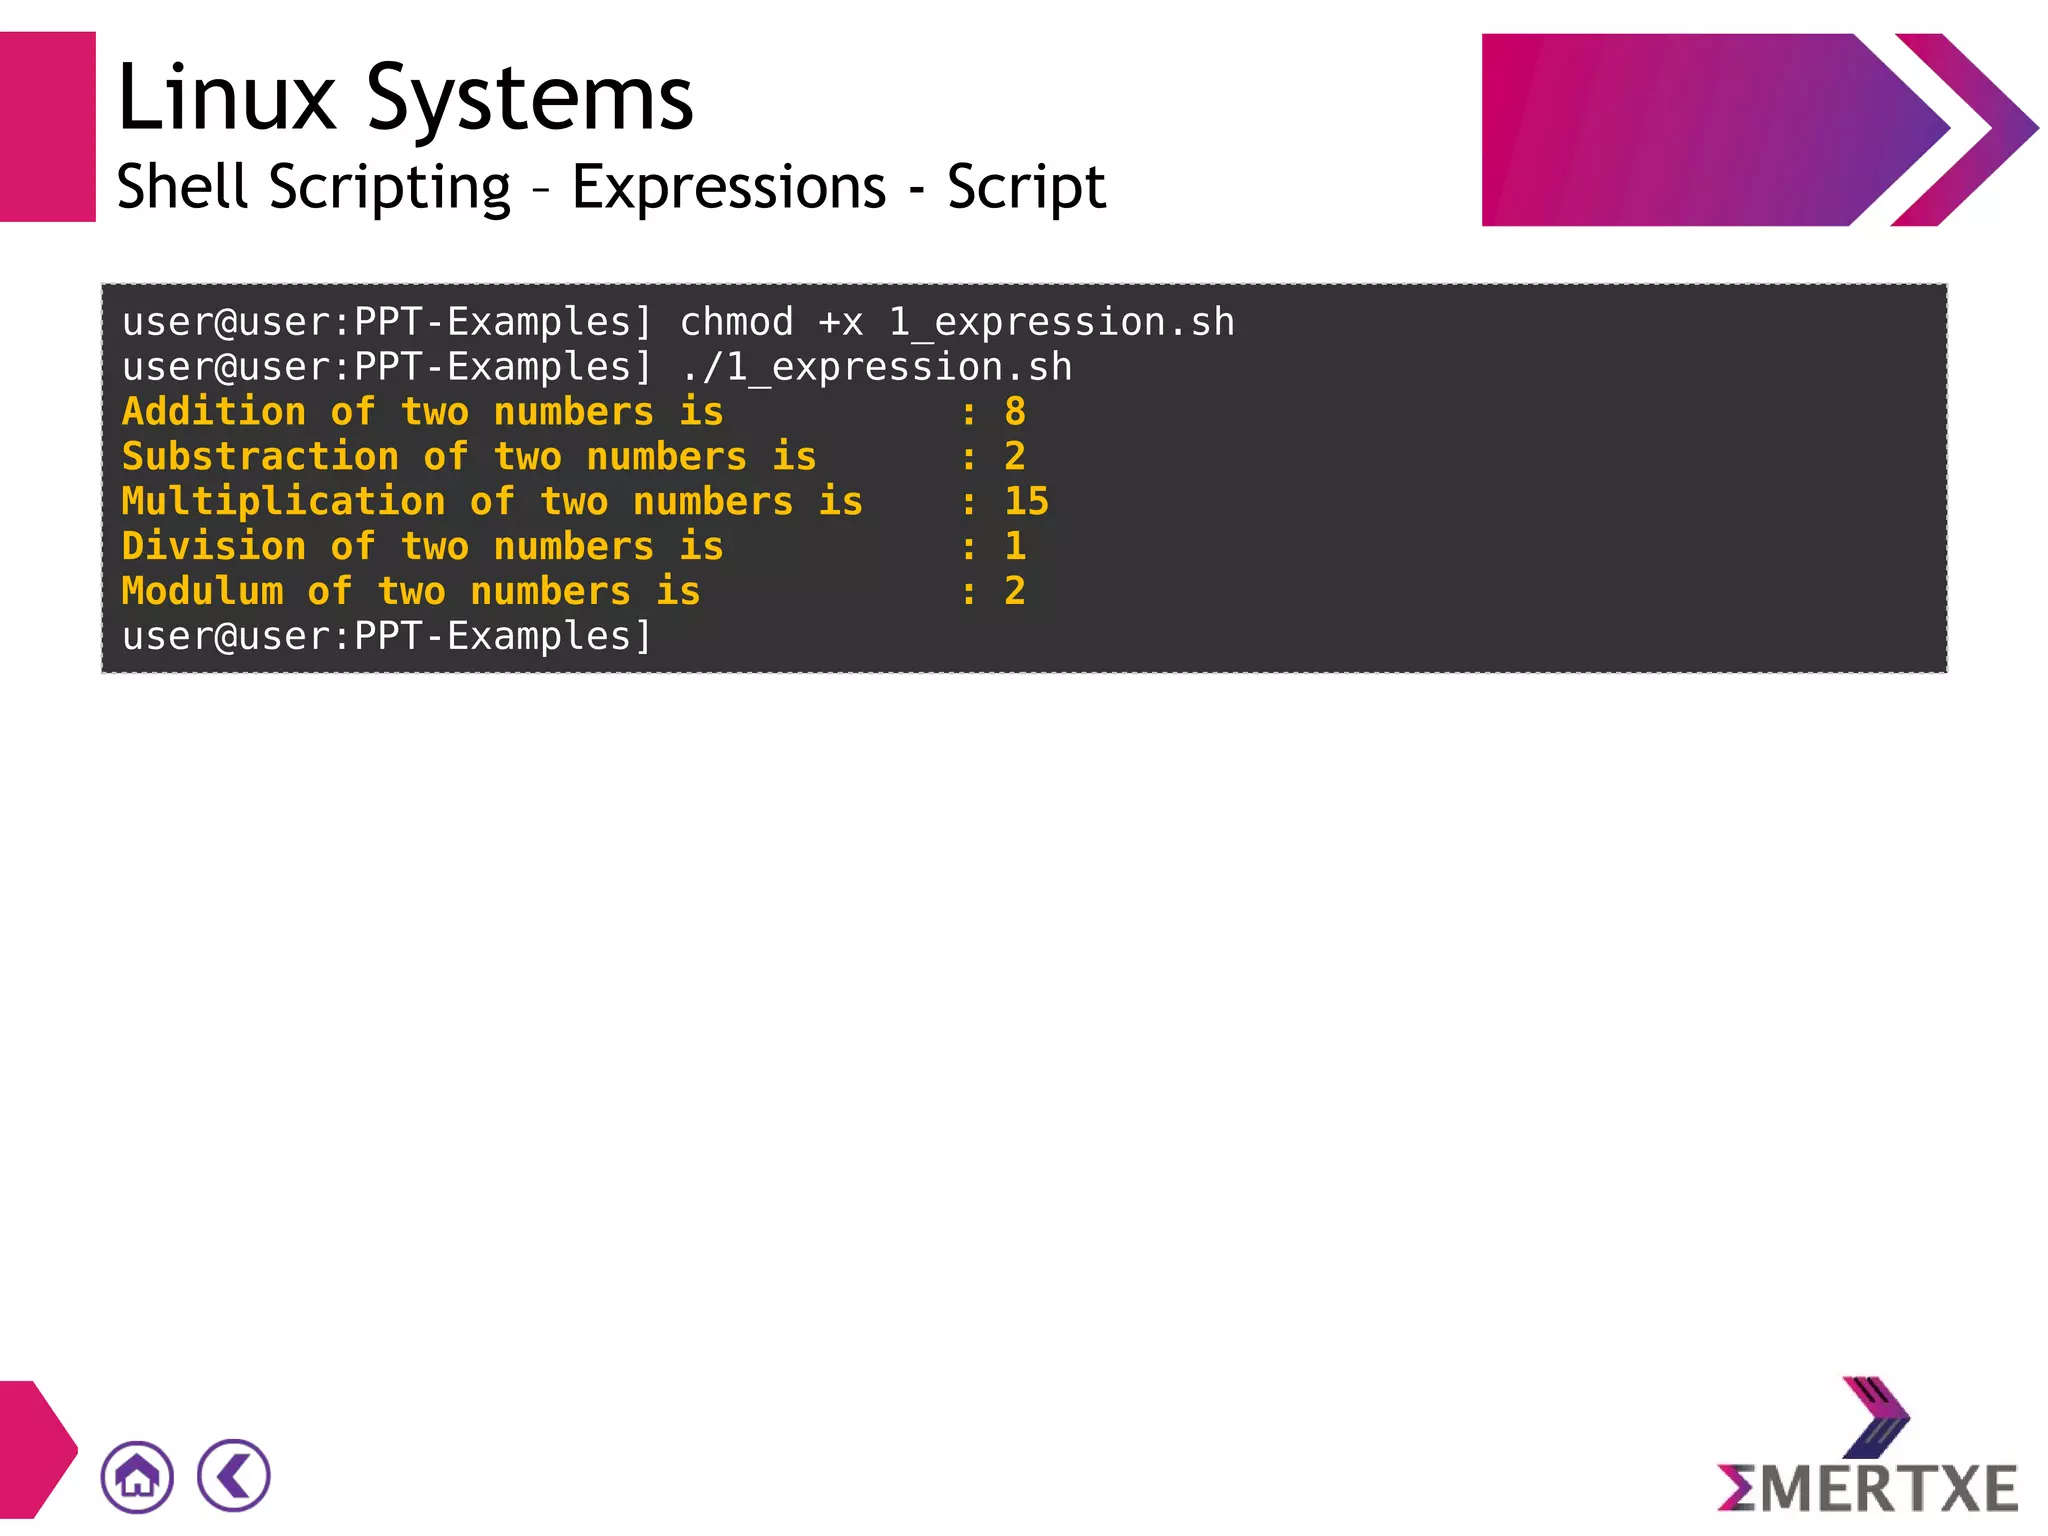The image size is (2048, 1536).
Task: Click the last 'user@user:PPT-Examples]' prompt
Action: 387,636
